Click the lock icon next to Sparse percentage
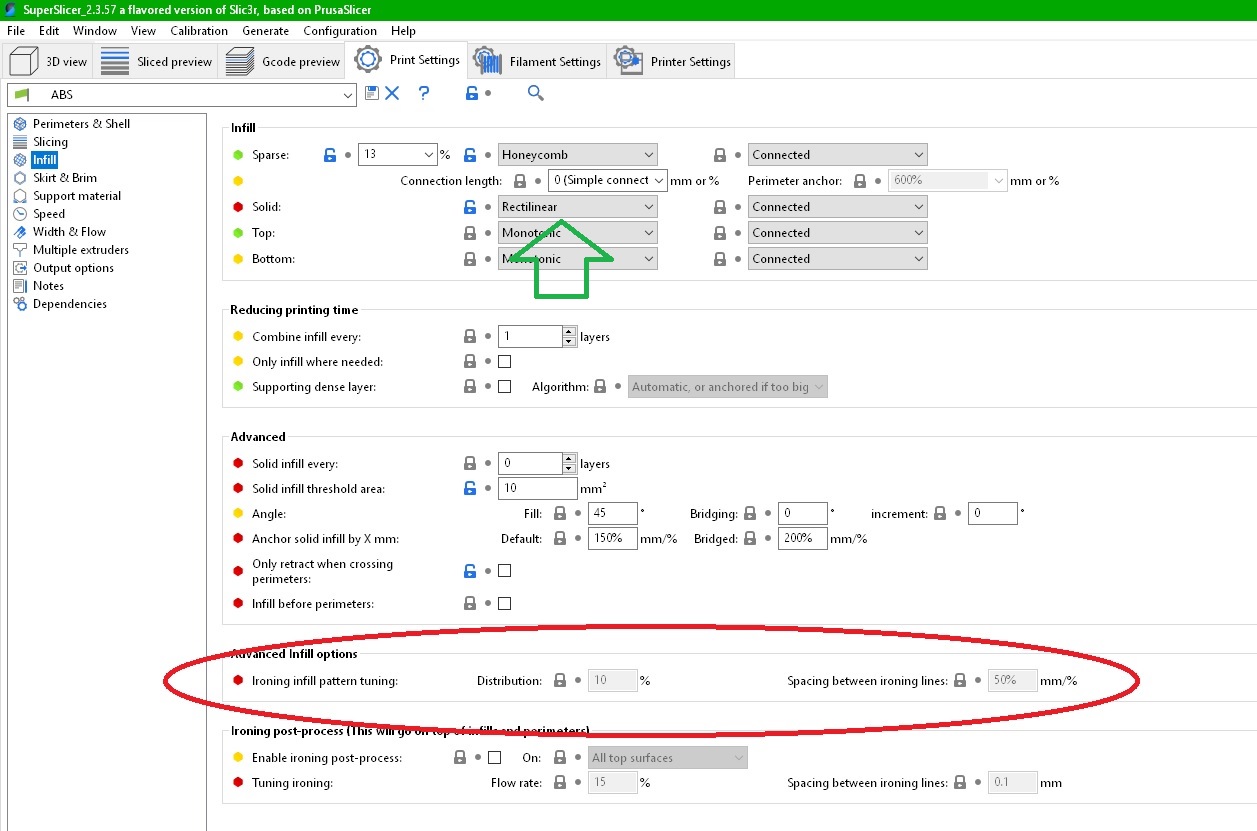 (330, 155)
